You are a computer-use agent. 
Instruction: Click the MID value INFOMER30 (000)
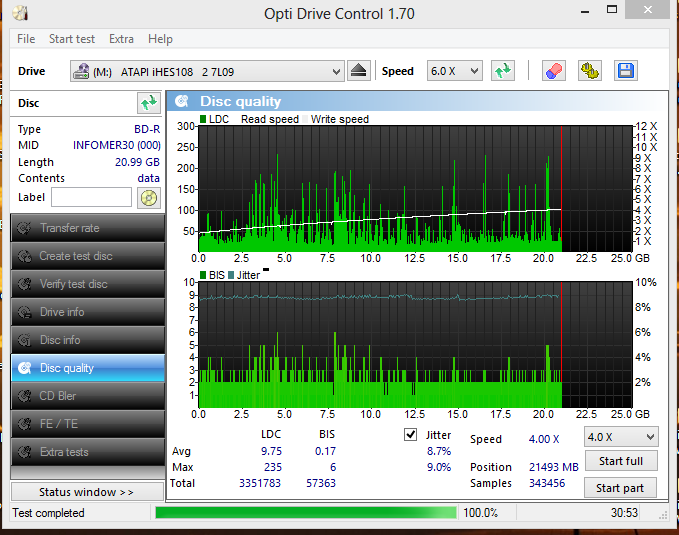pyautogui.click(x=116, y=145)
